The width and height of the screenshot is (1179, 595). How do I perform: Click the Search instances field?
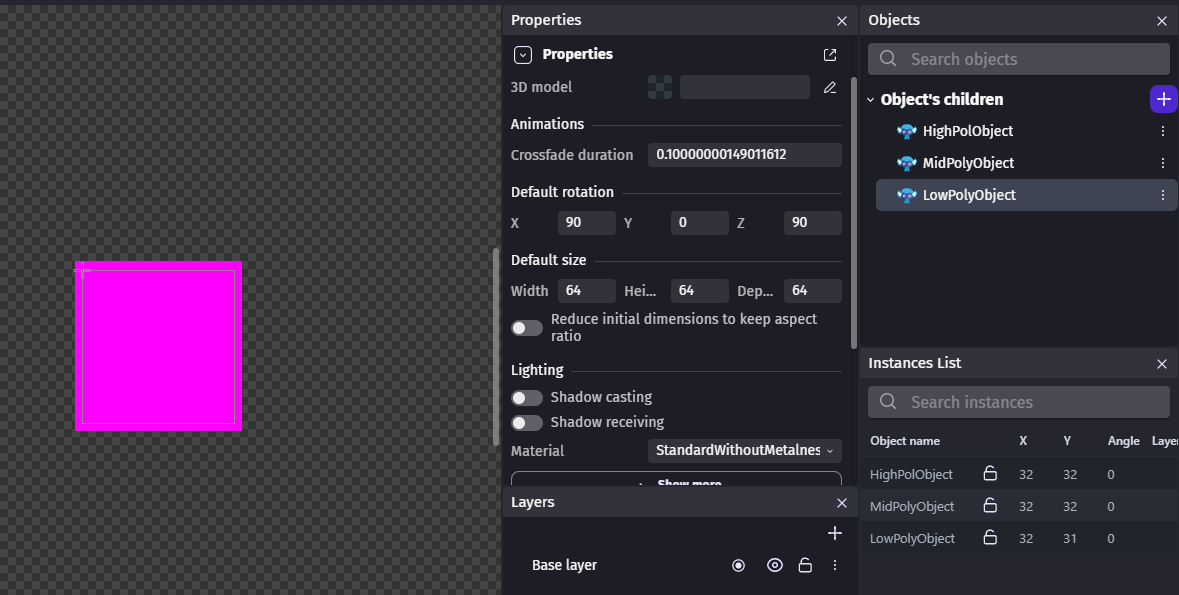click(1030, 402)
